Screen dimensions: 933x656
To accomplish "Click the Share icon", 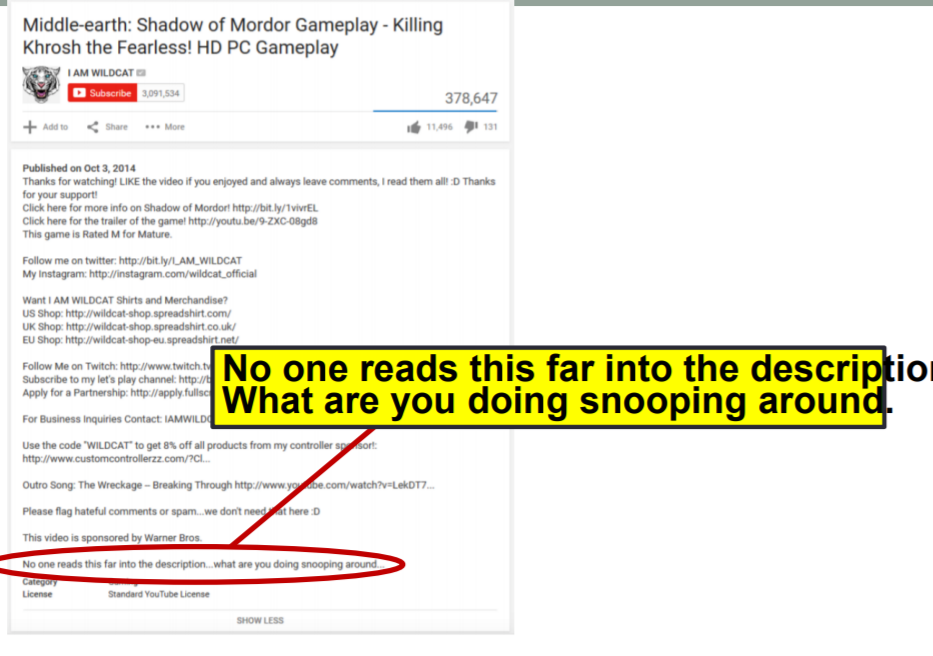I will click(x=93, y=127).
